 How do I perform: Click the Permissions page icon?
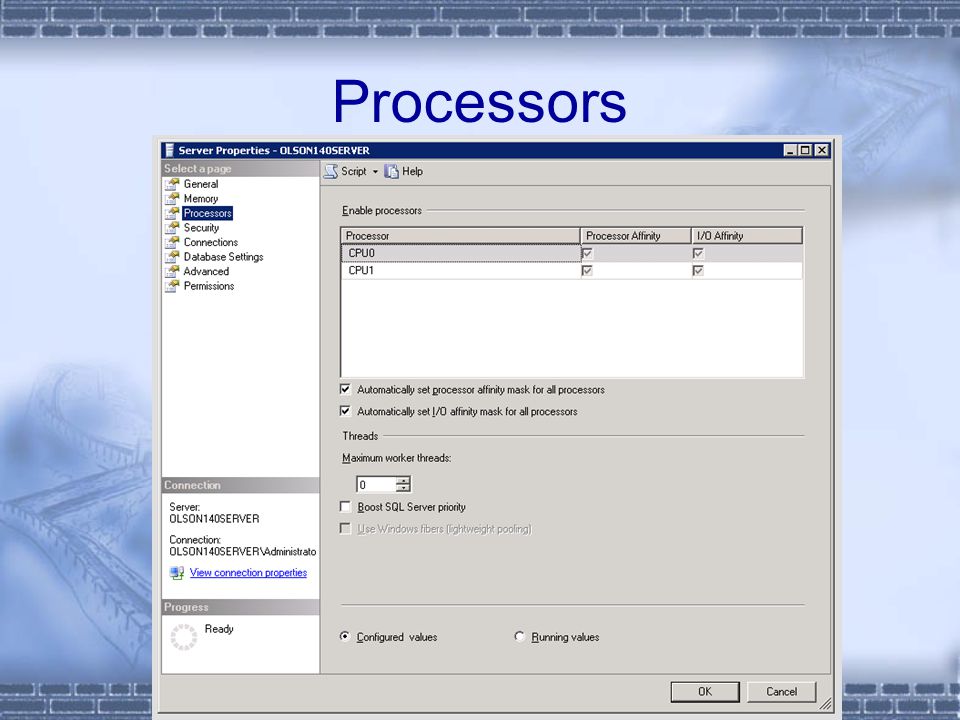click(172, 286)
